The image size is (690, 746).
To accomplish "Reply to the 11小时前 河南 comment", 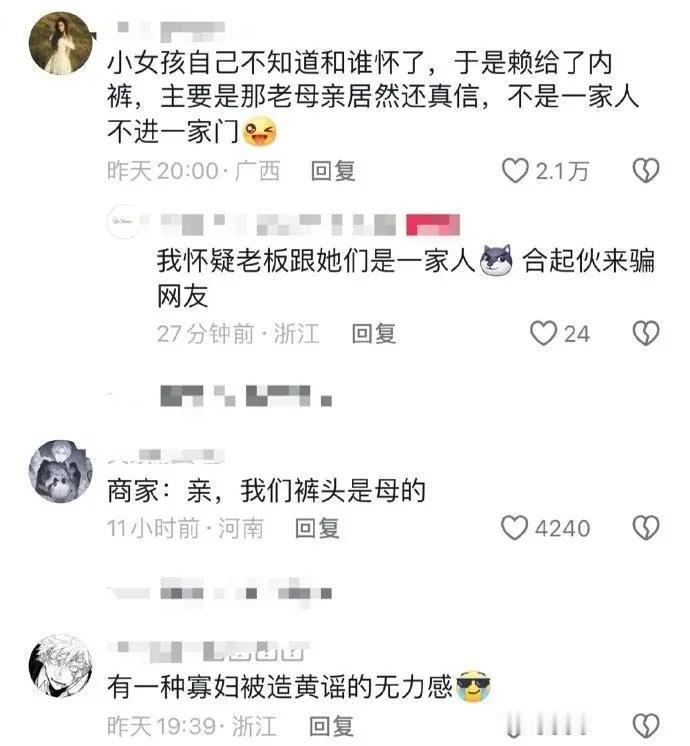I will pos(317,529).
